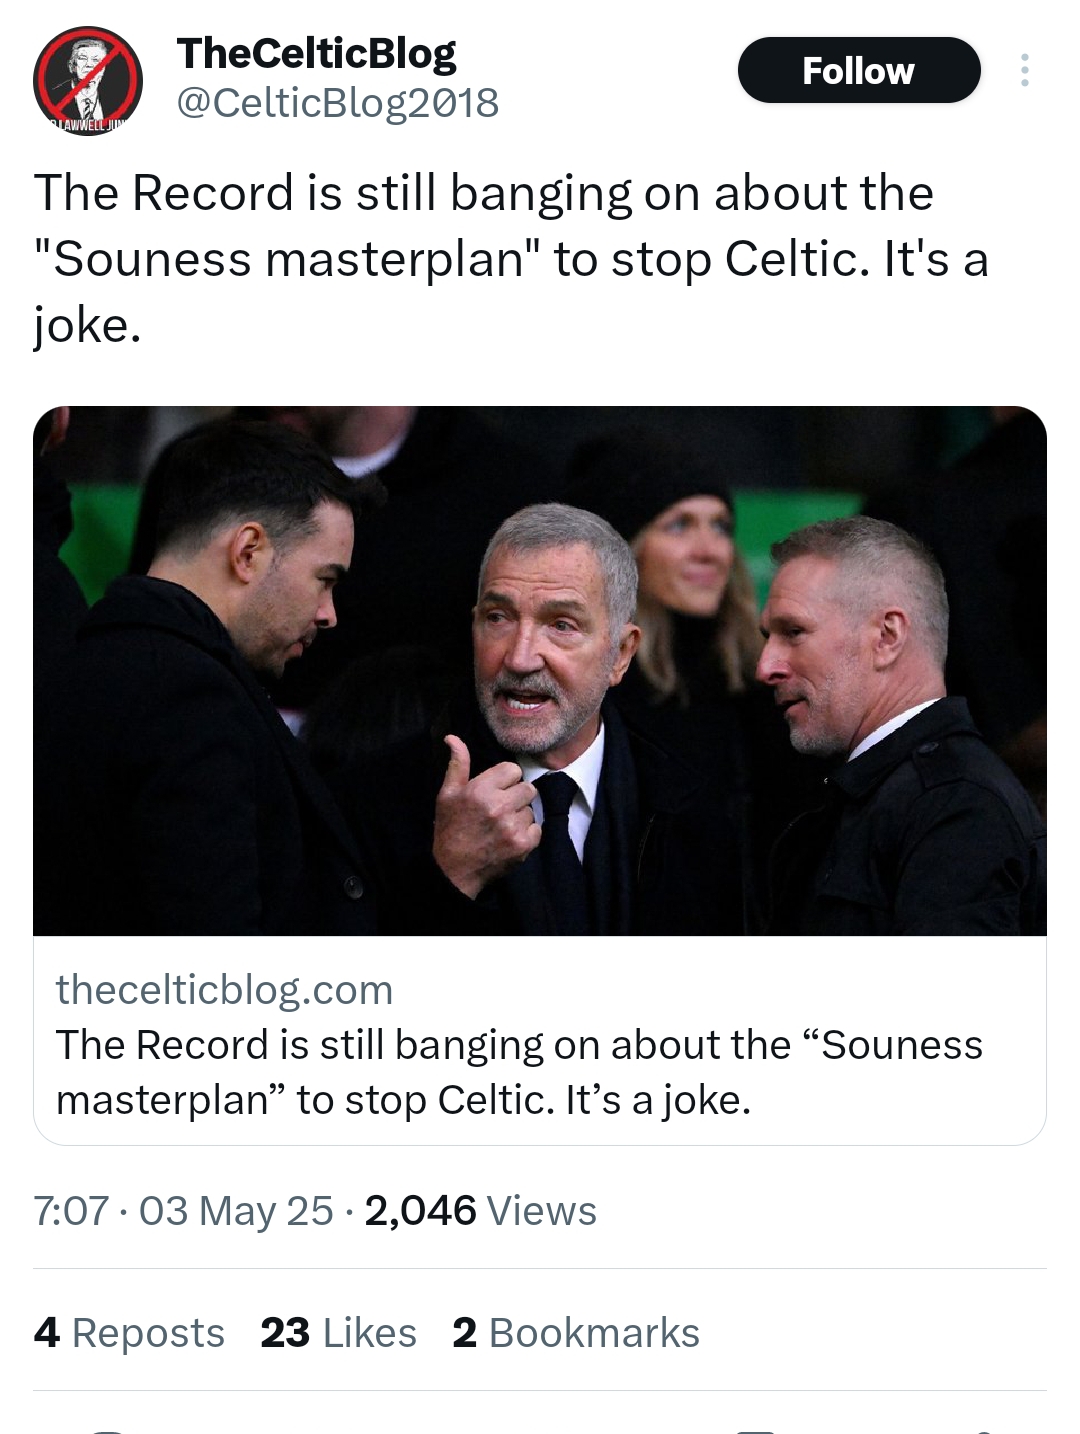View the 4 Reposts list
Viewport: 1080px width, 1434px height.
click(x=129, y=1333)
